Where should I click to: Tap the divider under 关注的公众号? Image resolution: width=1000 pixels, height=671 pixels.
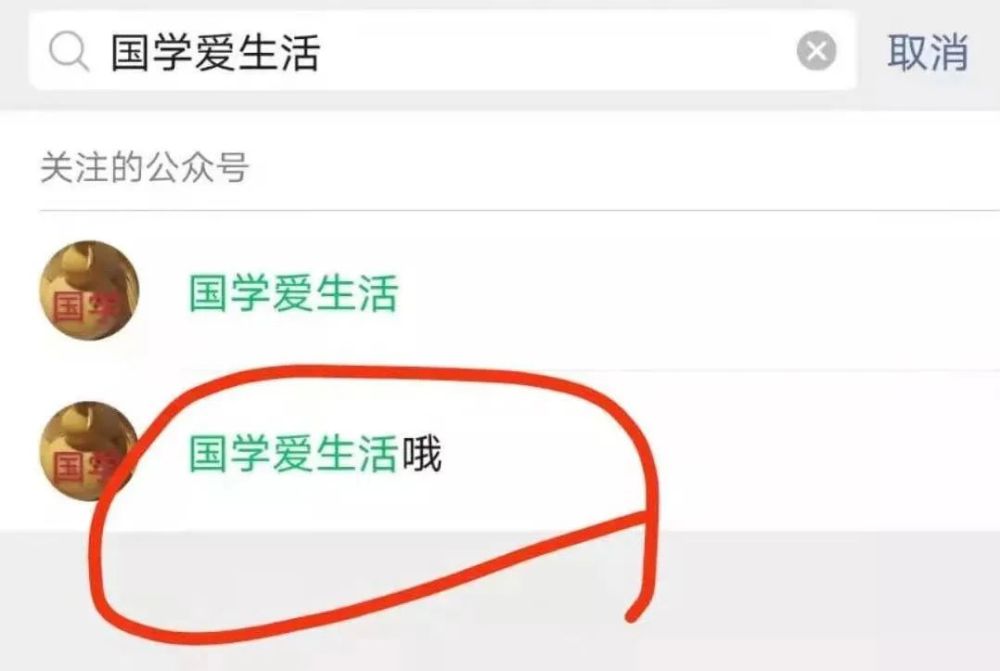point(519,210)
